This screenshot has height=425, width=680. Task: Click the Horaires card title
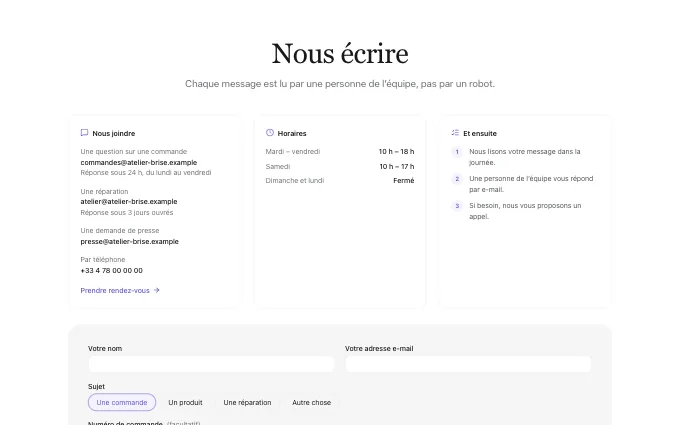coord(292,134)
